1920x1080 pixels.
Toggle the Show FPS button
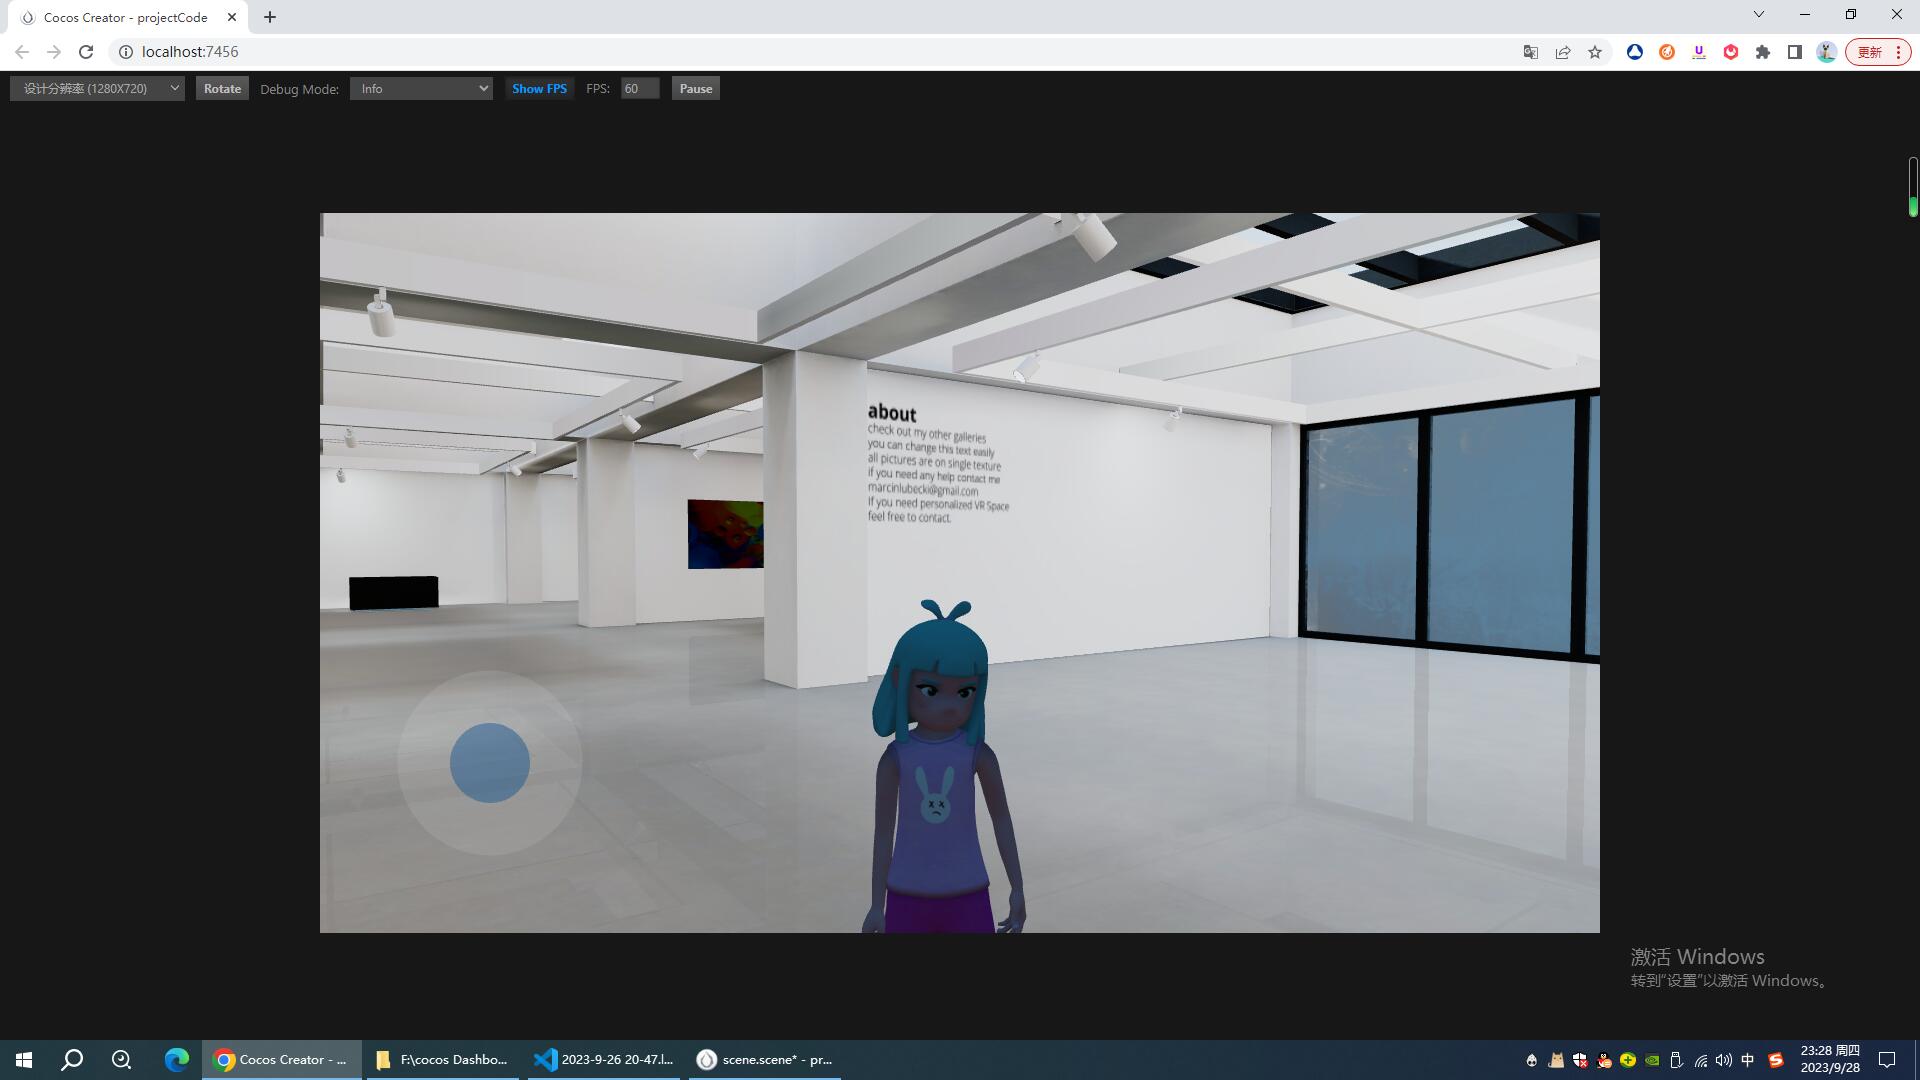tap(539, 89)
